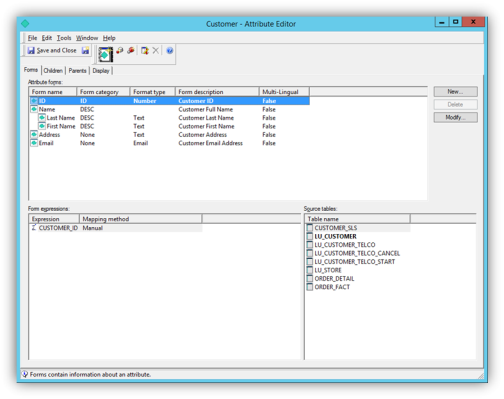
Task: Toggle the LU_CUSTOMER source table checkbox
Action: (x=310, y=236)
